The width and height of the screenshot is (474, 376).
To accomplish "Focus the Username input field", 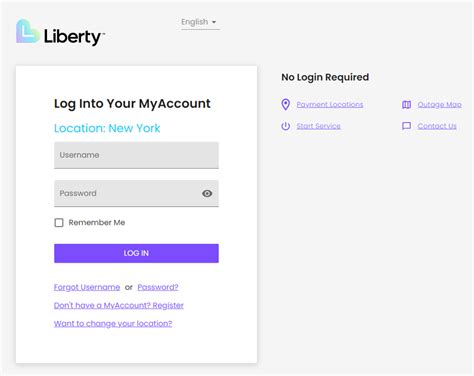I will click(136, 155).
